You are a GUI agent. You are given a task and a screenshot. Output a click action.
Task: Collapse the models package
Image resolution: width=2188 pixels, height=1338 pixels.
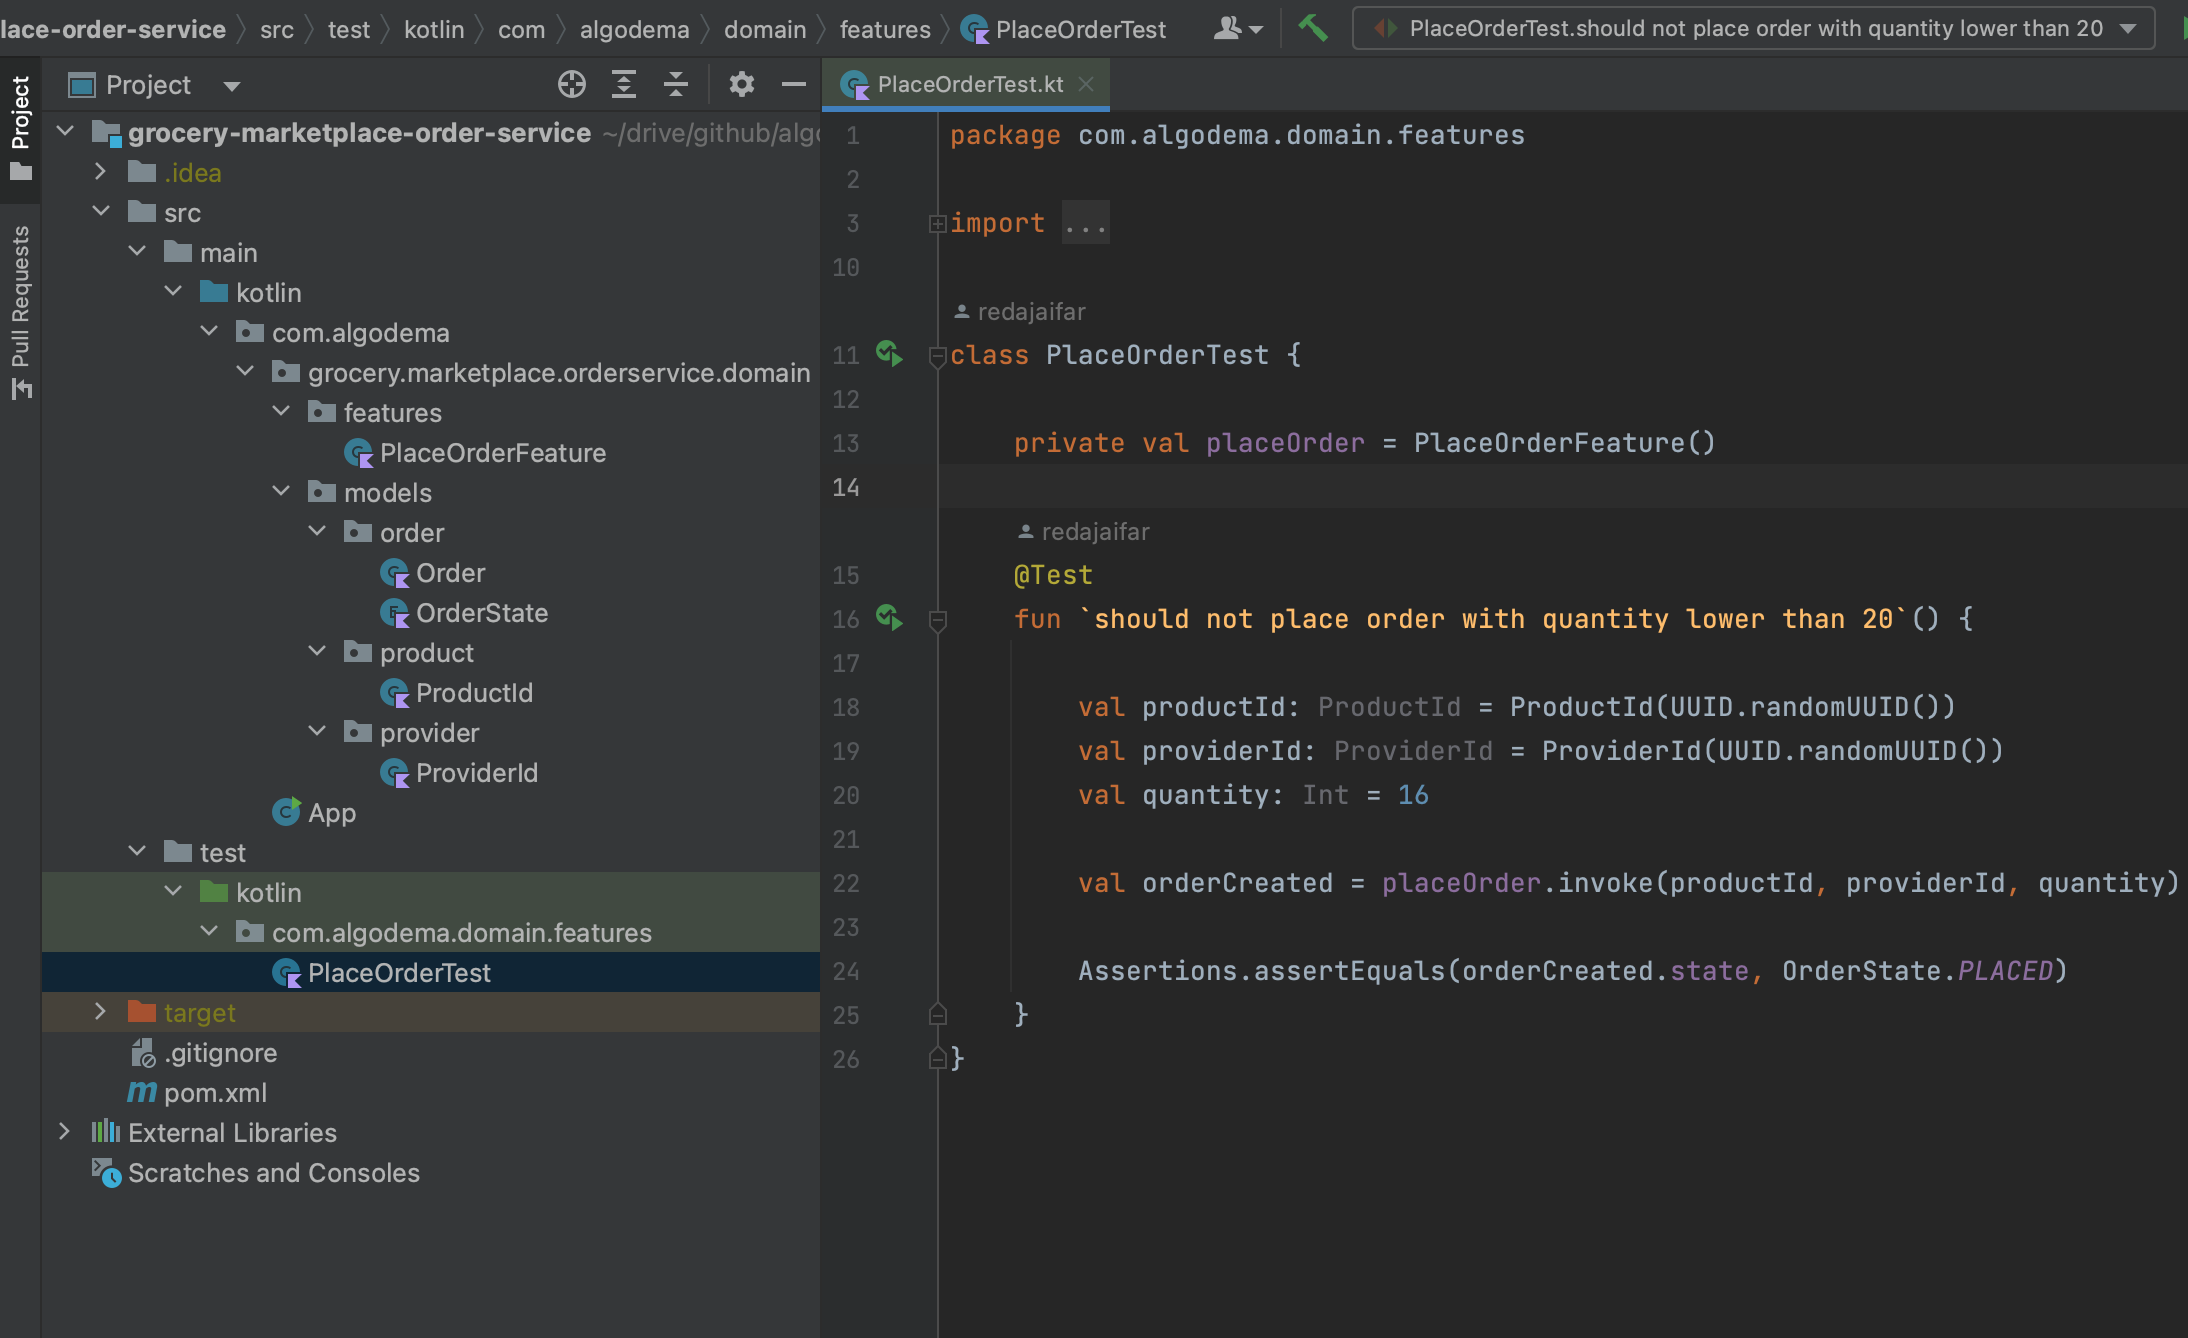(x=281, y=492)
